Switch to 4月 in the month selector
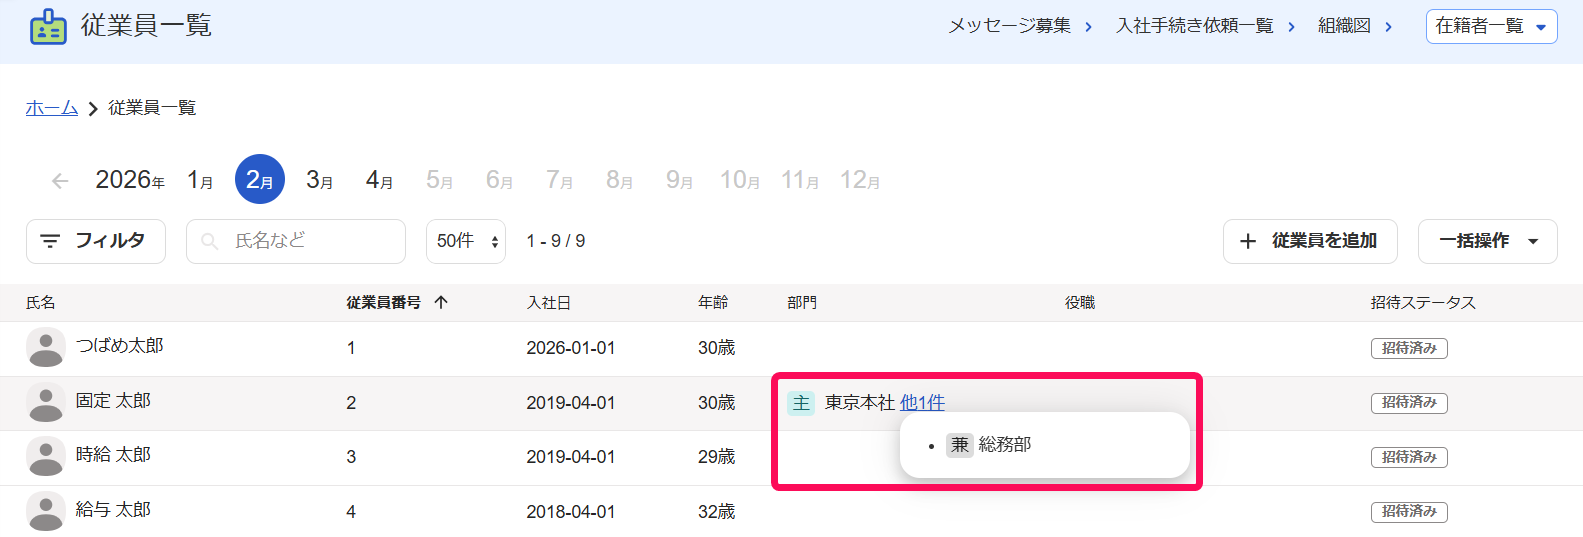 tap(380, 180)
